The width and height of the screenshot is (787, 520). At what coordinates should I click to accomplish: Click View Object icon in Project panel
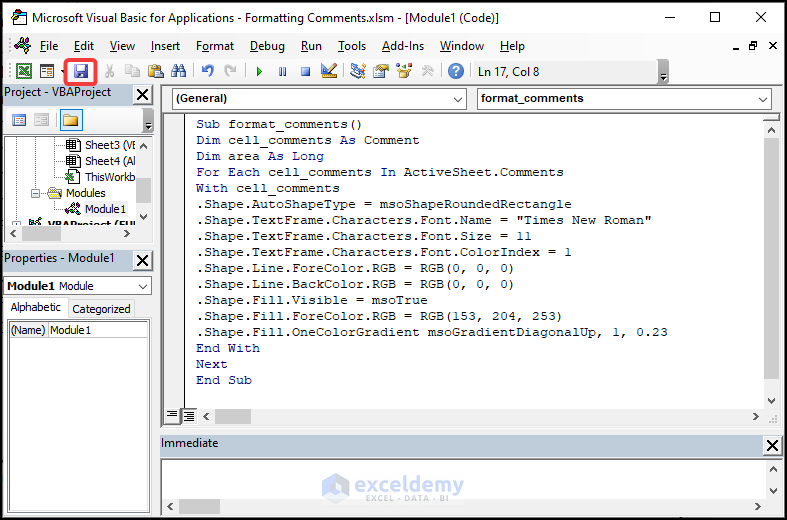click(41, 120)
